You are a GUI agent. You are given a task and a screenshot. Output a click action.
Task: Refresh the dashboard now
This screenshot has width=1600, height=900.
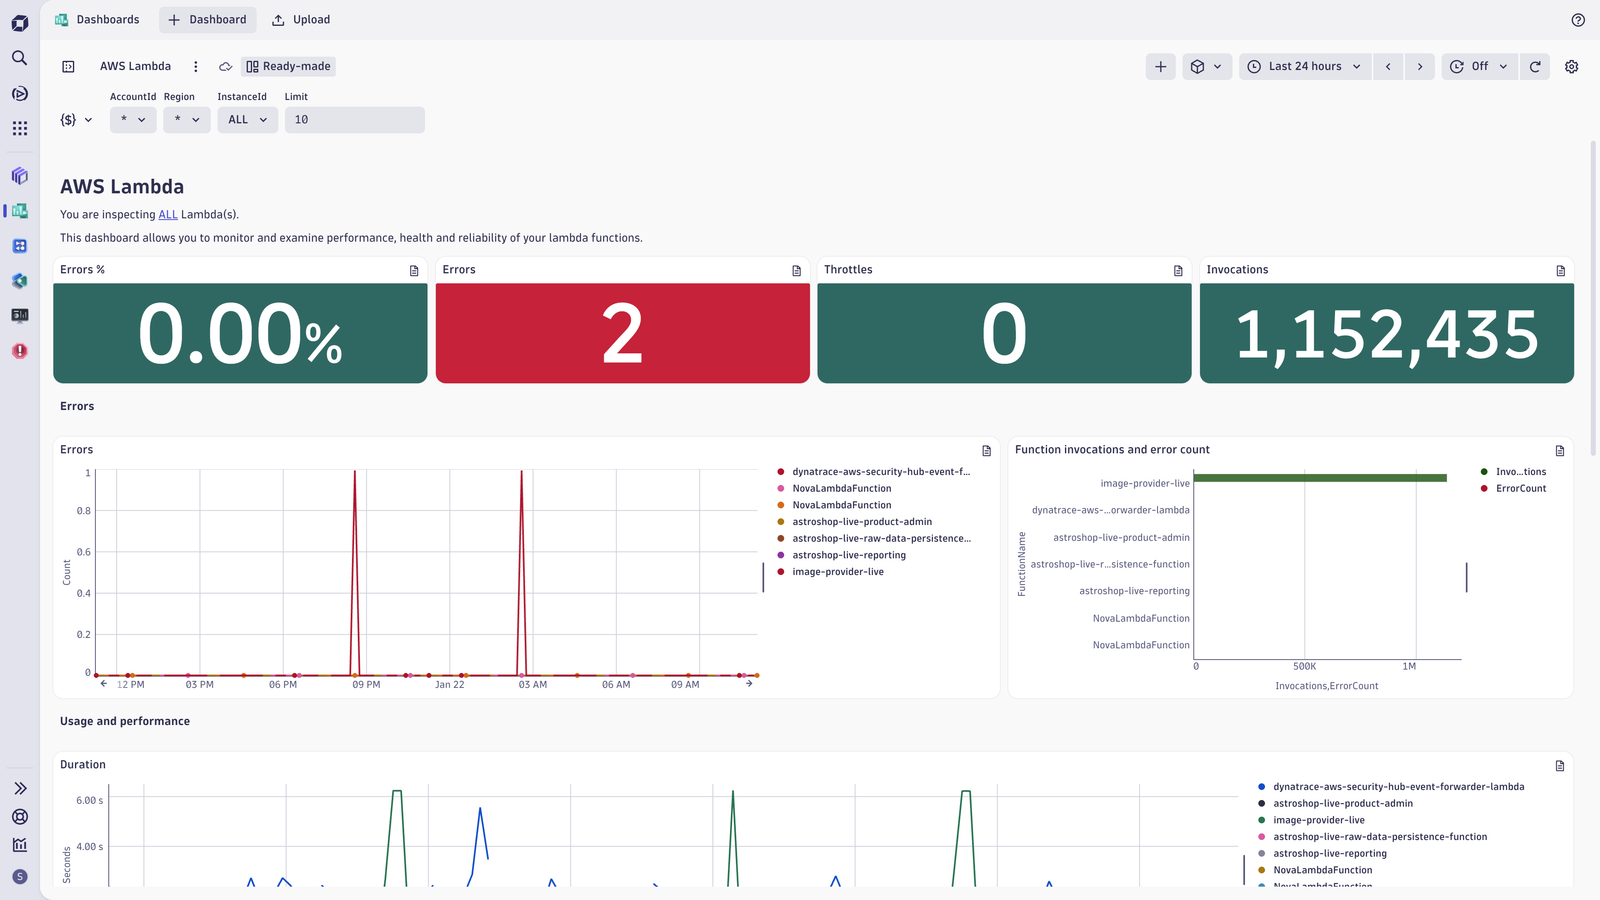[1535, 67]
